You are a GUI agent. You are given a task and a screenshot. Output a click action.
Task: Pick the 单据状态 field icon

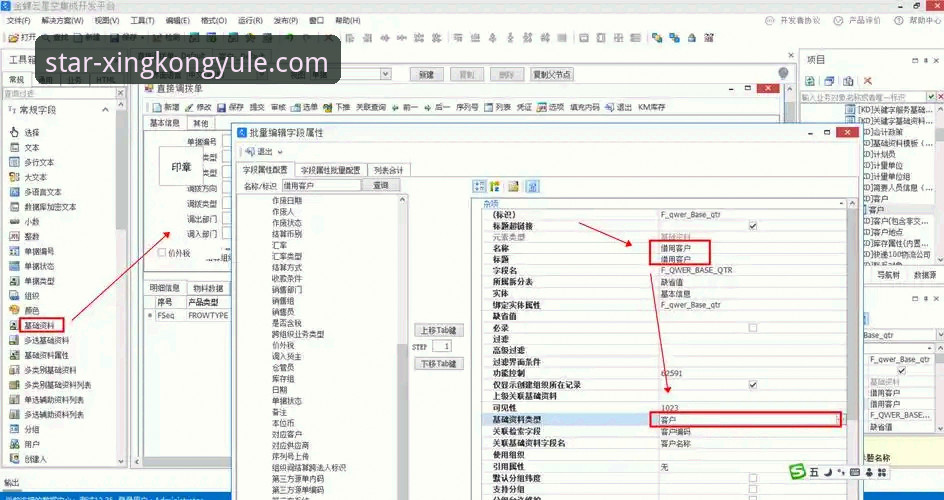click(14, 266)
